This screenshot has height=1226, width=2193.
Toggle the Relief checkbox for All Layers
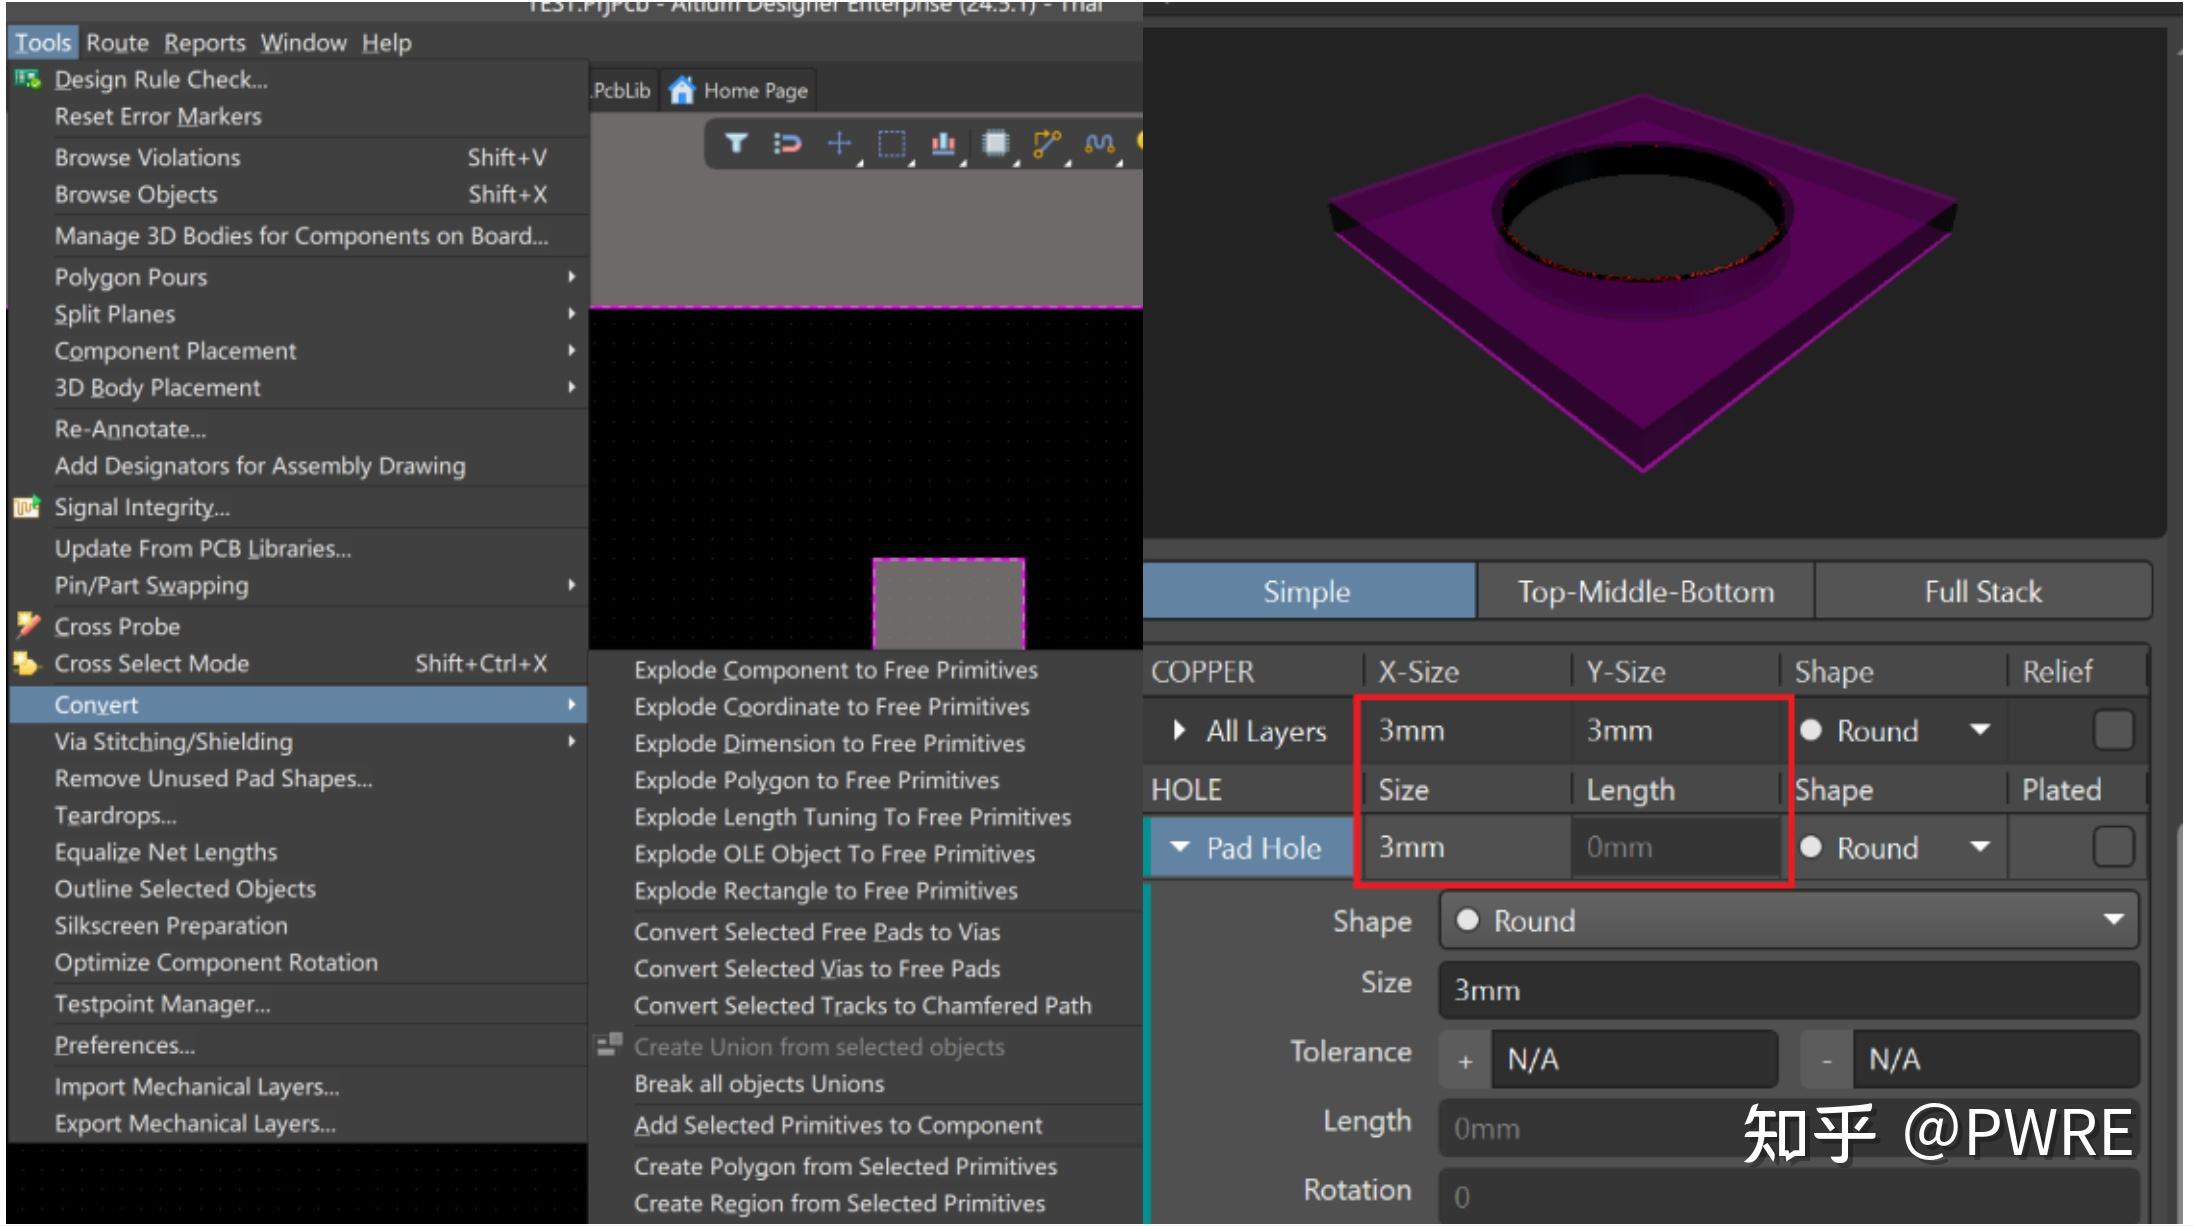click(2112, 730)
